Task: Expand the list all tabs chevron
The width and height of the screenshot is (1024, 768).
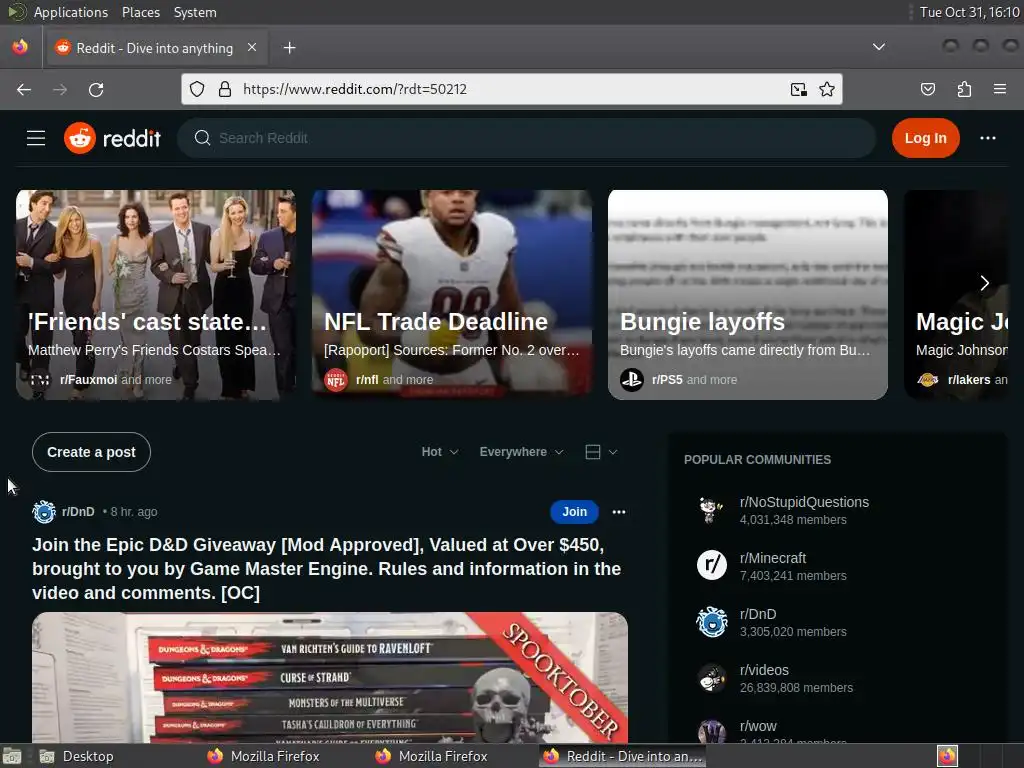Action: click(x=879, y=47)
